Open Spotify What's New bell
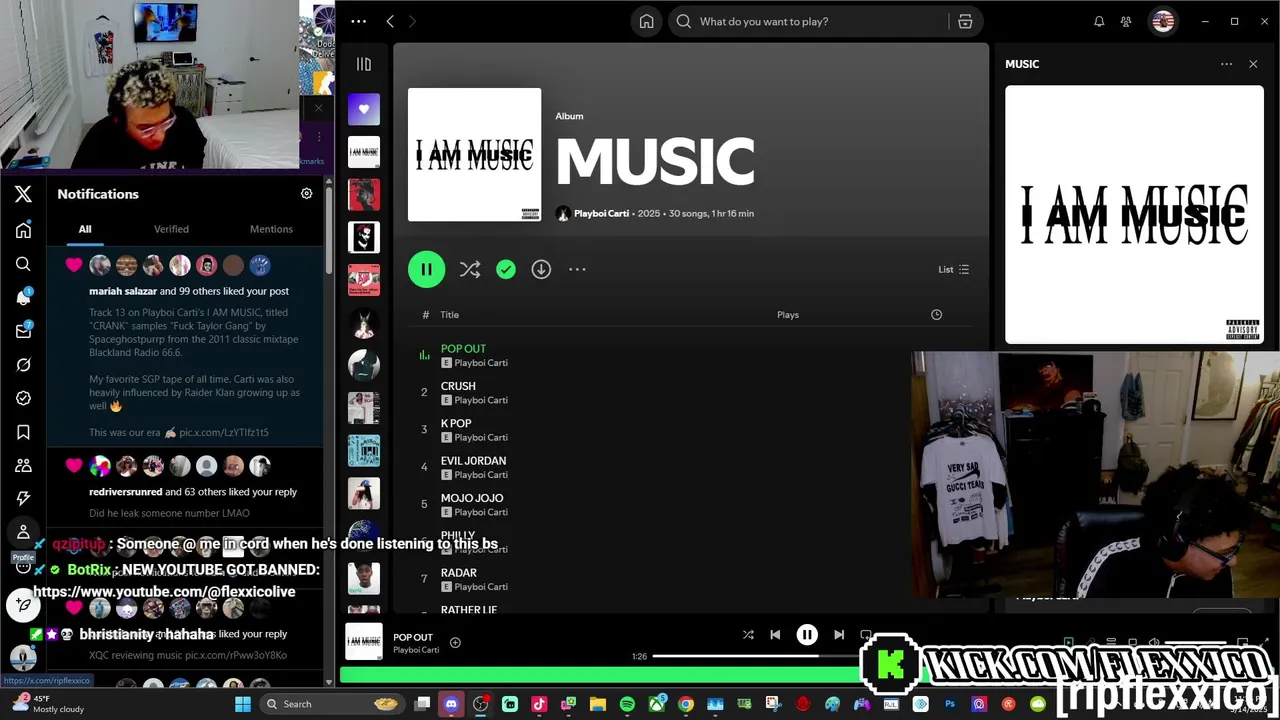The width and height of the screenshot is (1280, 720). [x=1099, y=21]
